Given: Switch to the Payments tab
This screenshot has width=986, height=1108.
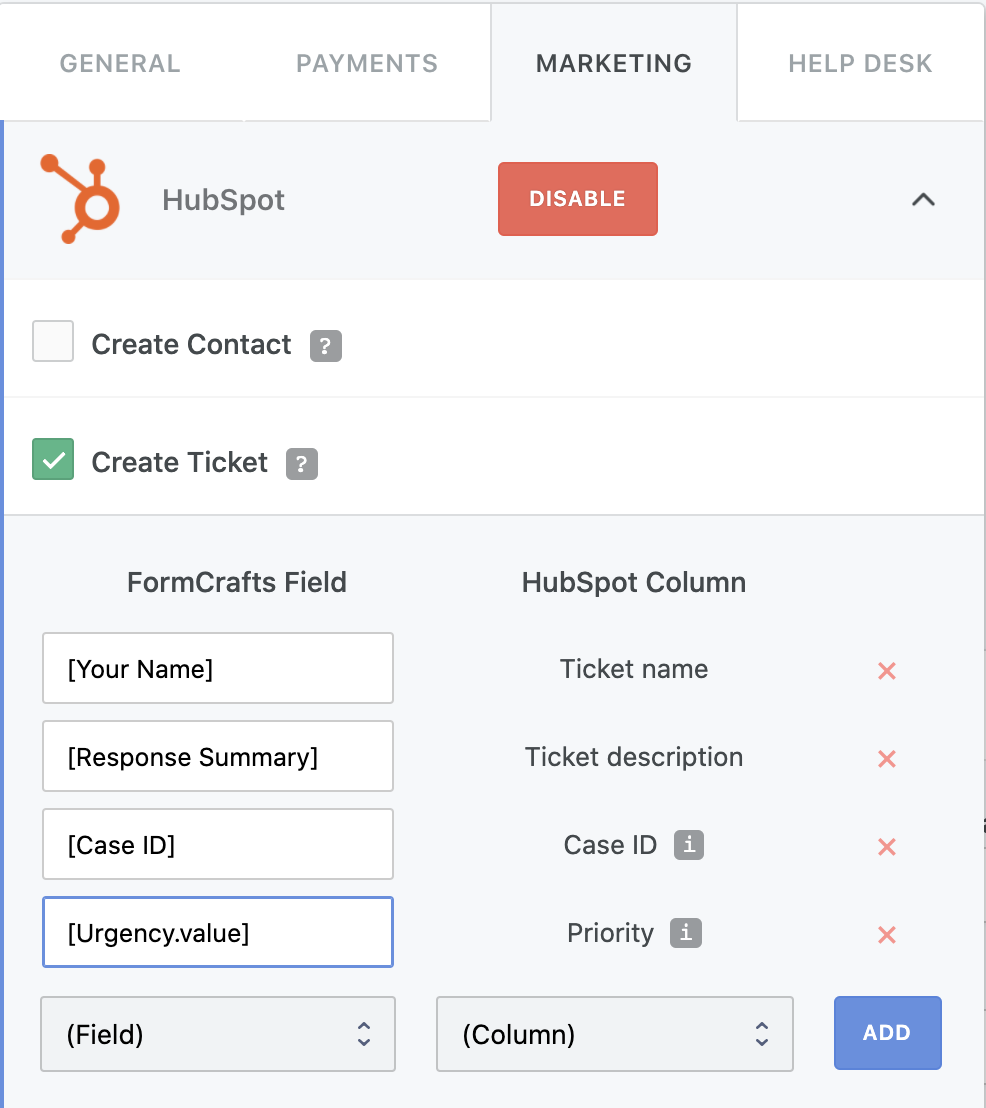Looking at the screenshot, I should (x=367, y=64).
